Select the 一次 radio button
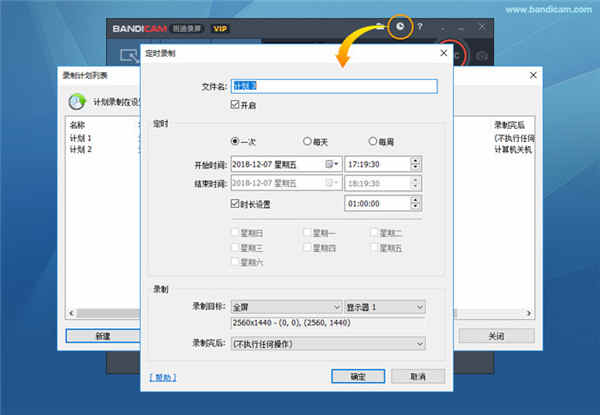This screenshot has height=415, width=600. (235, 141)
